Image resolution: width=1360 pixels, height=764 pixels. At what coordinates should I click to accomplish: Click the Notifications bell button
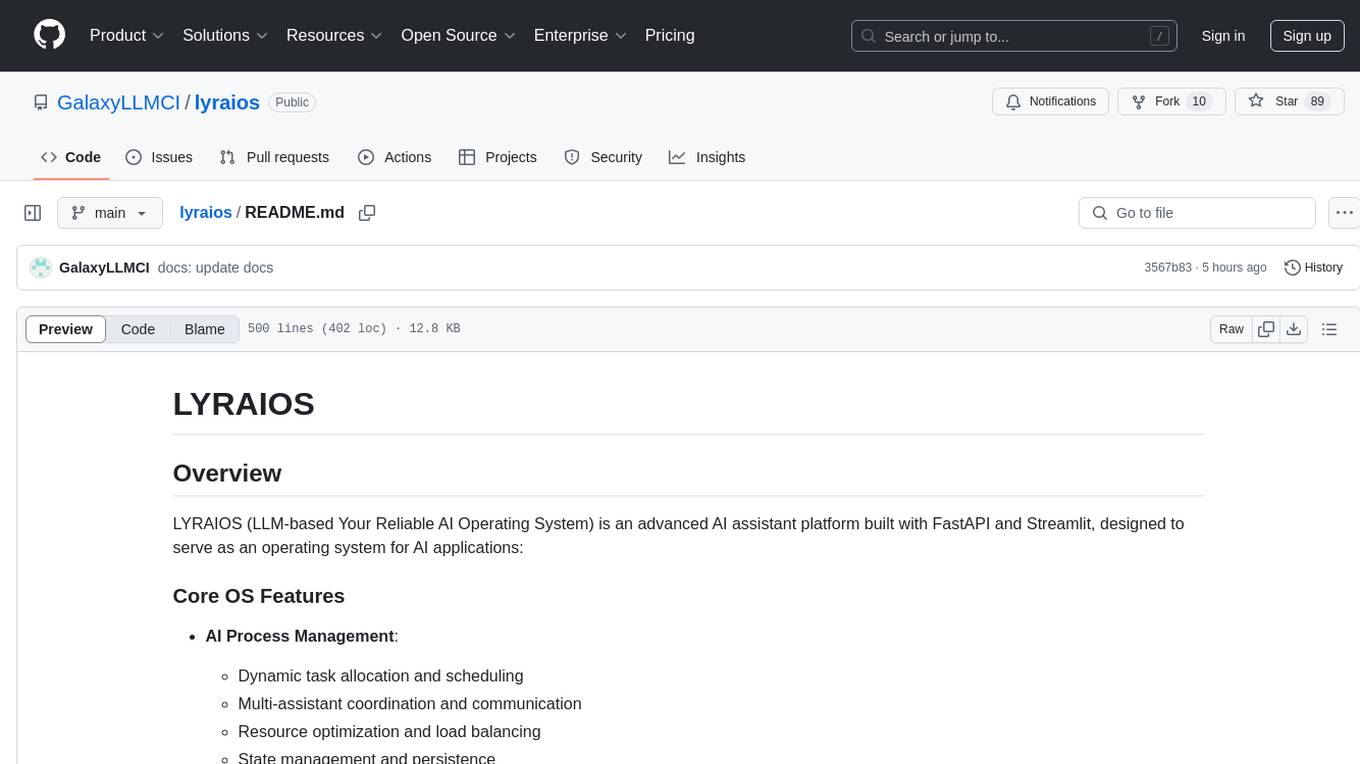(1050, 102)
